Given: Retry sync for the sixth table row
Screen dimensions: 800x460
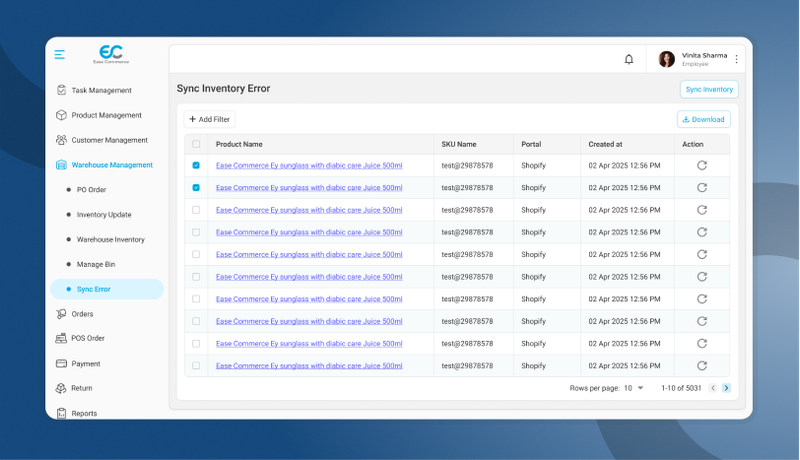Looking at the screenshot, I should click(702, 276).
